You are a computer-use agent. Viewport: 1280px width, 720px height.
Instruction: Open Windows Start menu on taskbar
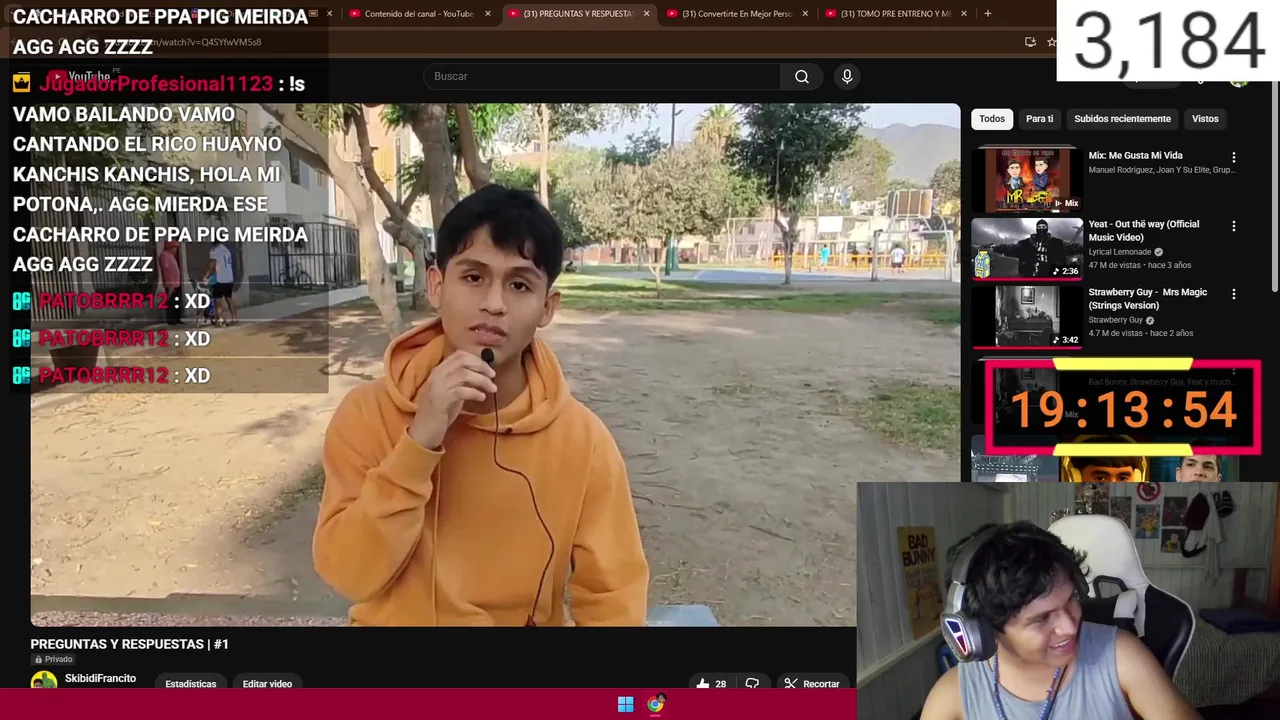coord(625,705)
